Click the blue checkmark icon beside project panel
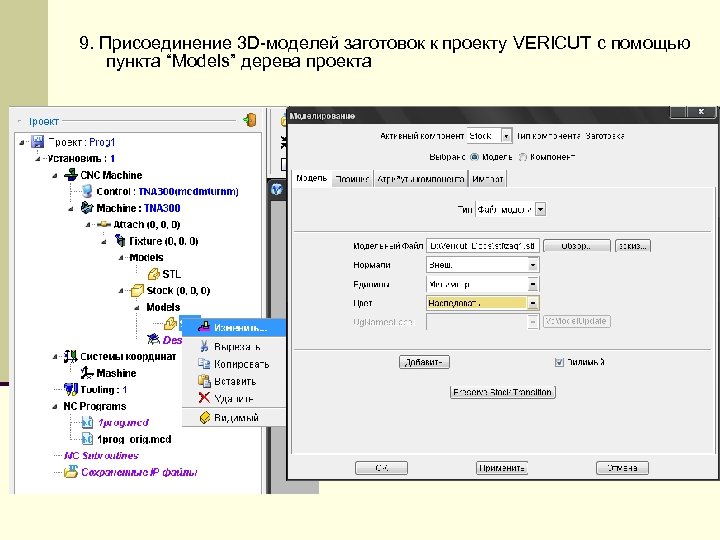The image size is (720, 540). coord(277,189)
